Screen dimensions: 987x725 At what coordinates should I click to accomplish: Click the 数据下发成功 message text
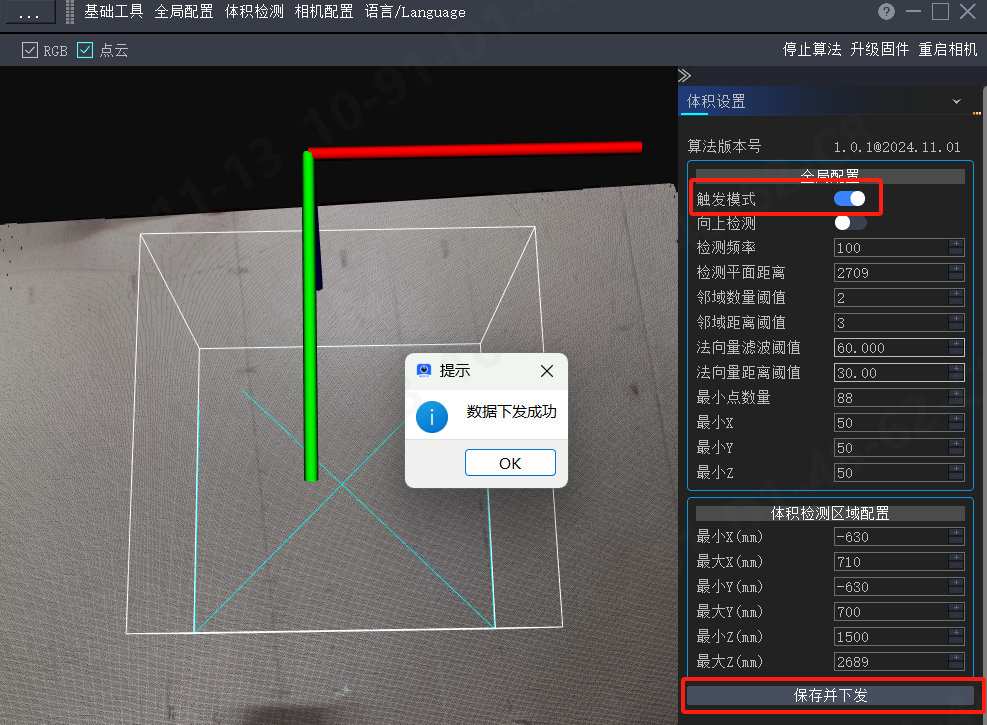tap(512, 412)
